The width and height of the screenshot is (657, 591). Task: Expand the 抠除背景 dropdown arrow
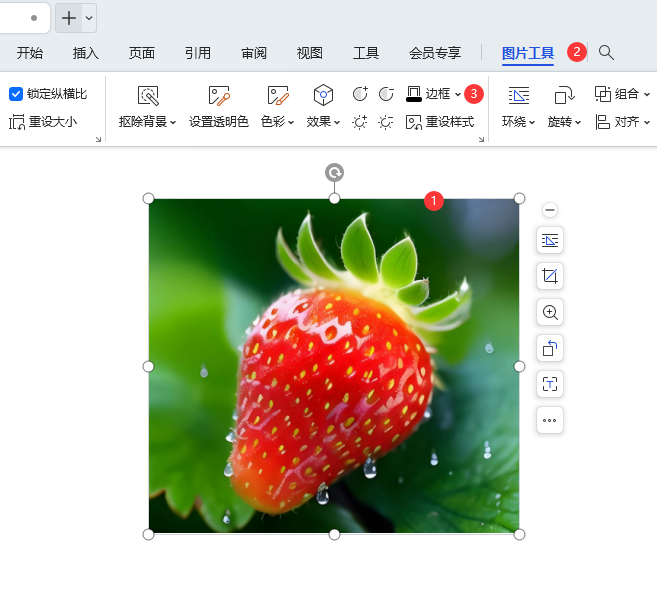(173, 122)
